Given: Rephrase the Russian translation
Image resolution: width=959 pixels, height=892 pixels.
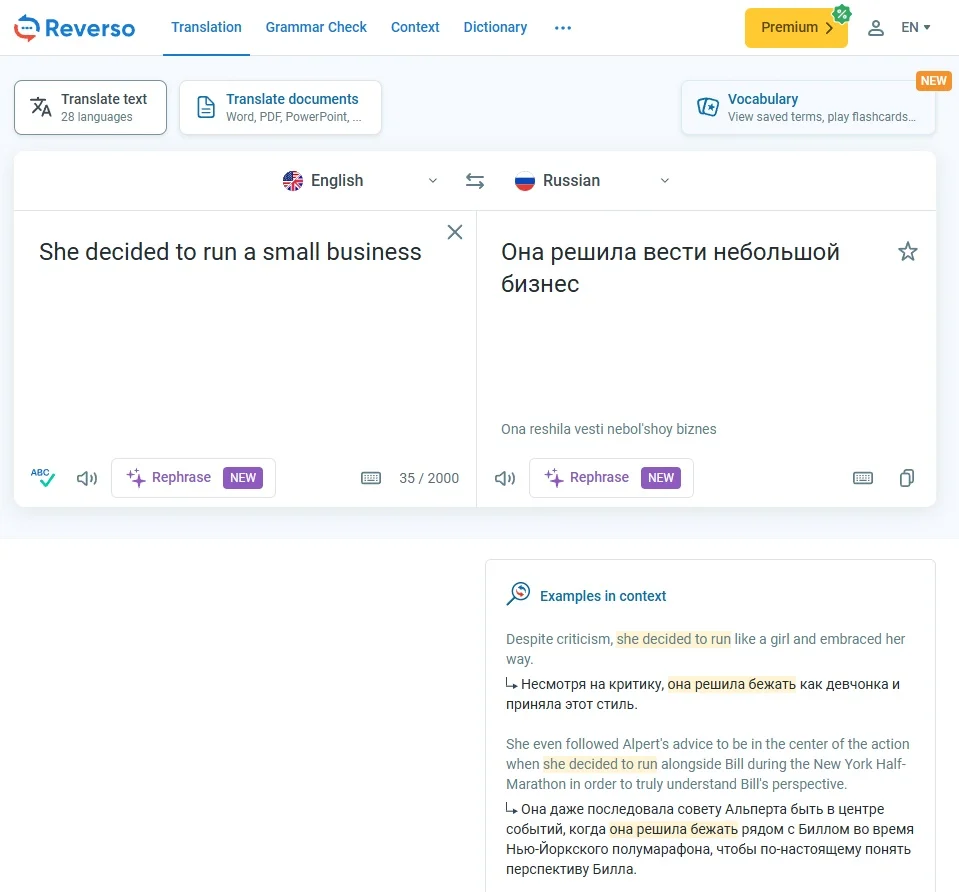Looking at the screenshot, I should click(x=611, y=478).
